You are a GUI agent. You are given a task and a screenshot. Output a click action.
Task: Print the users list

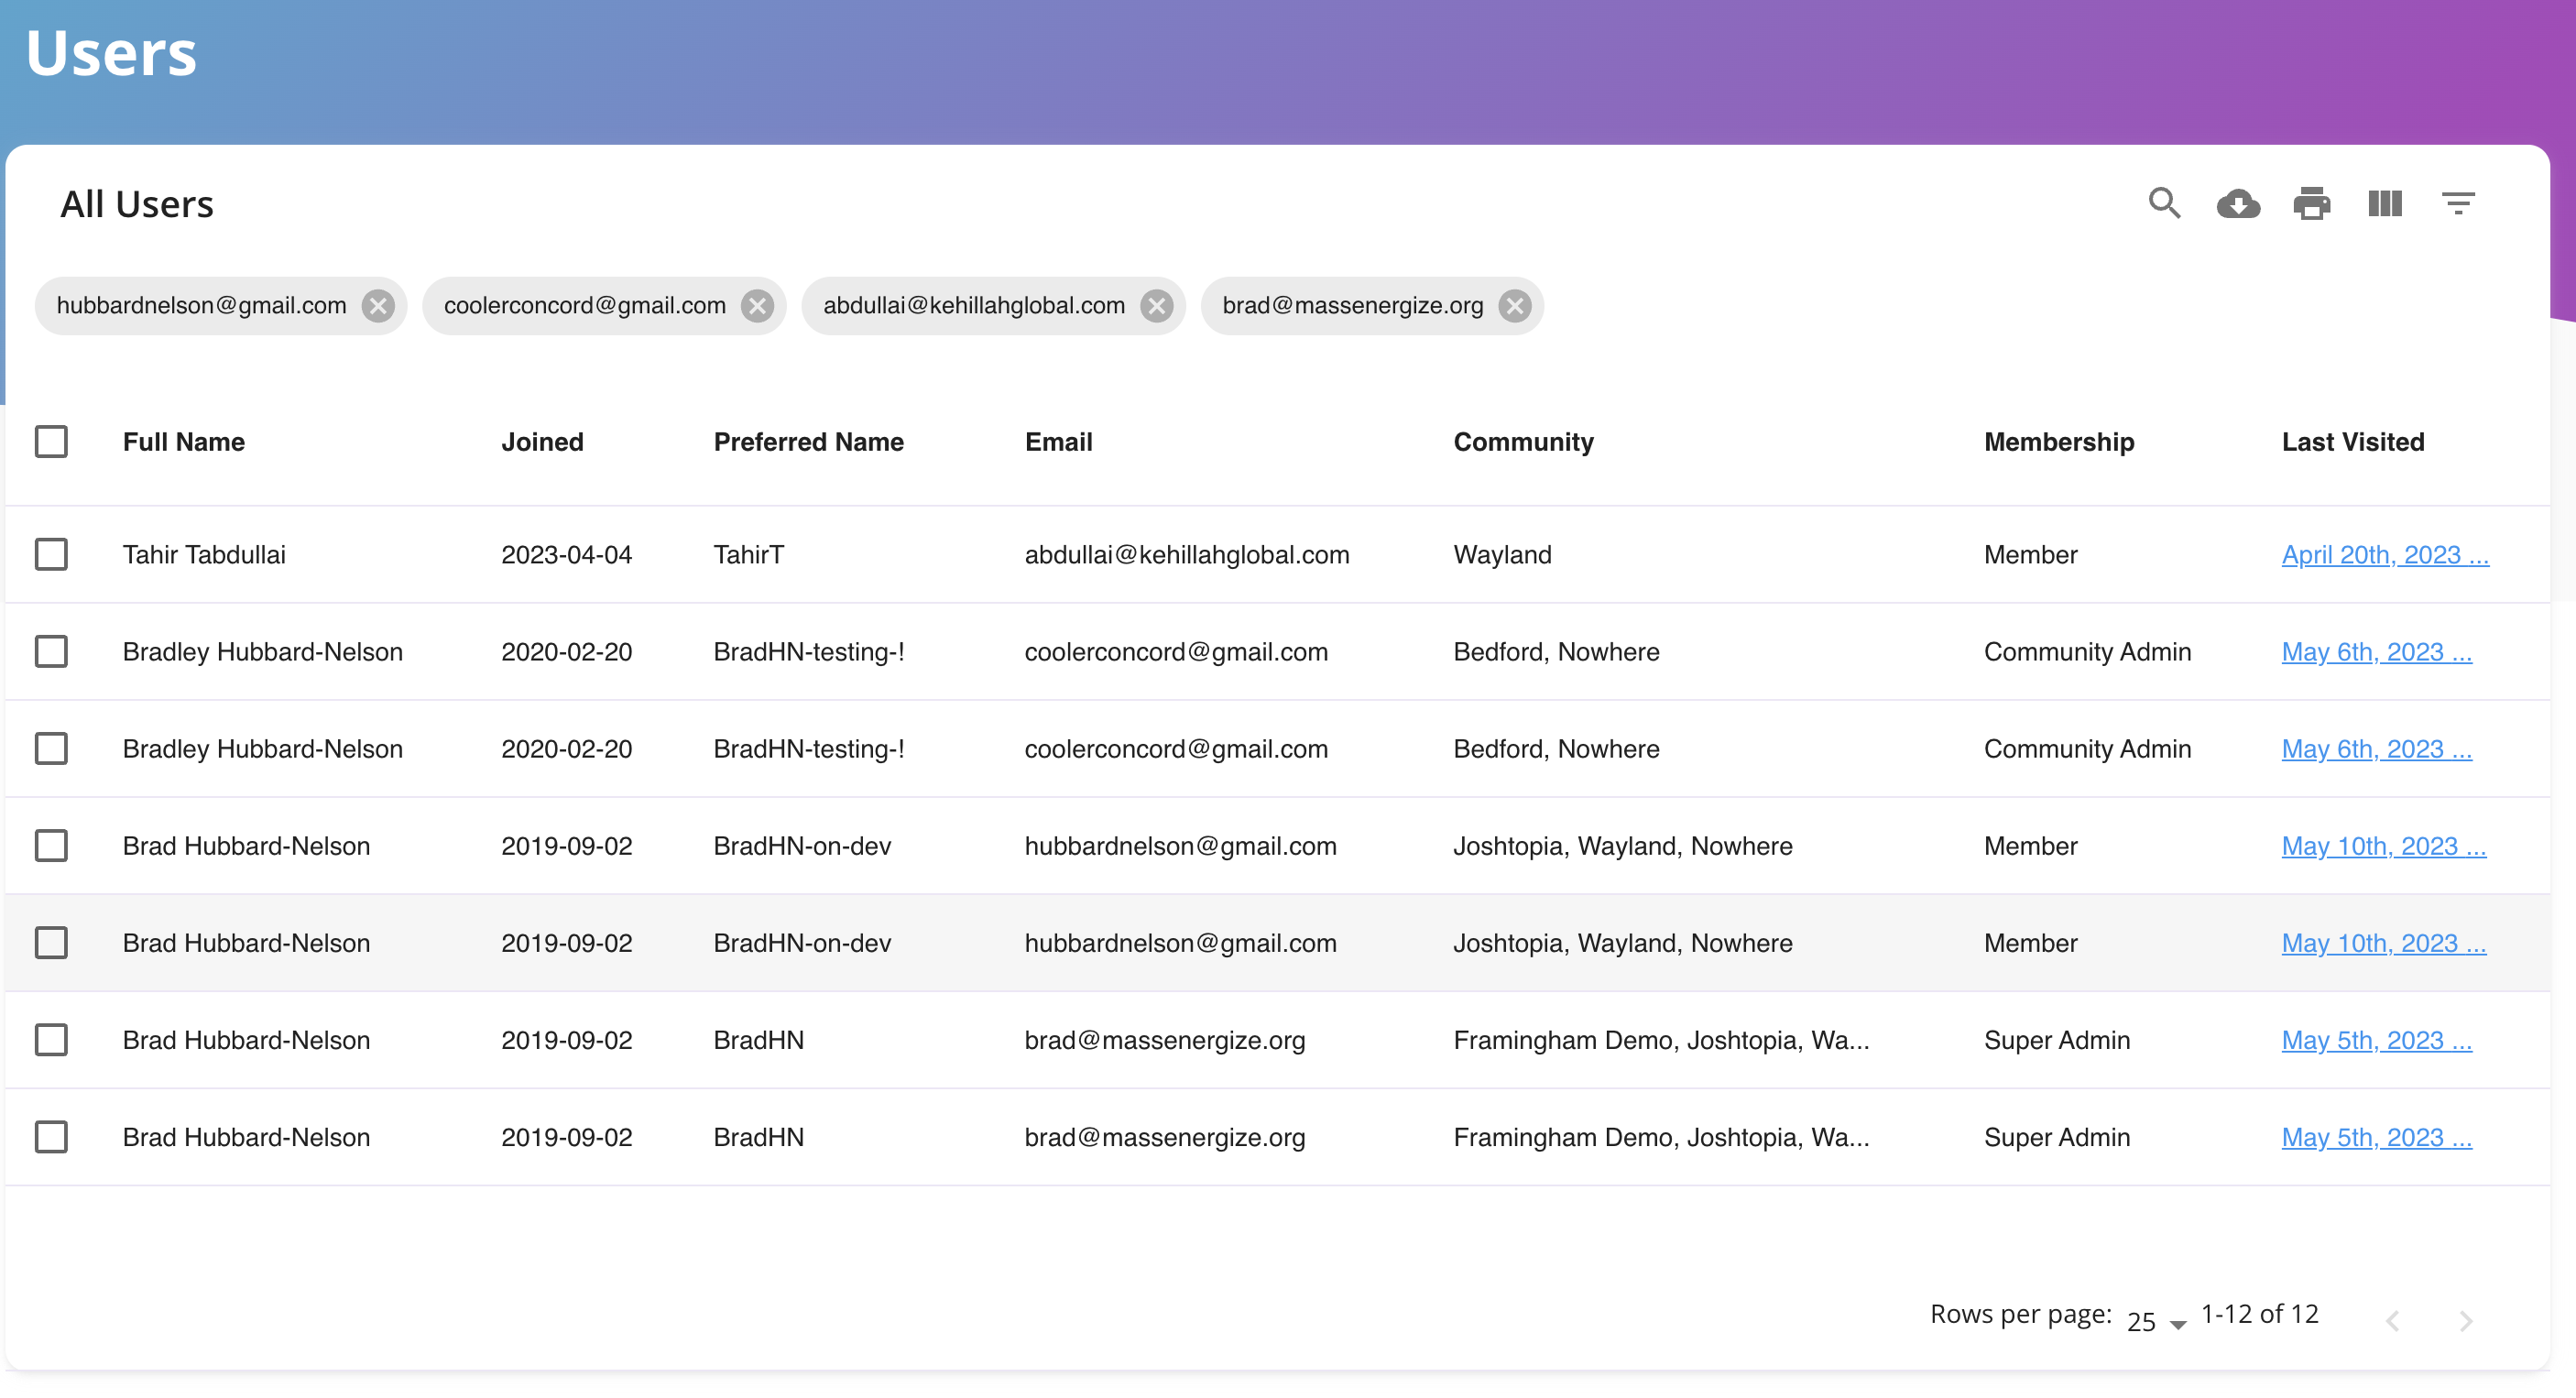[2312, 203]
